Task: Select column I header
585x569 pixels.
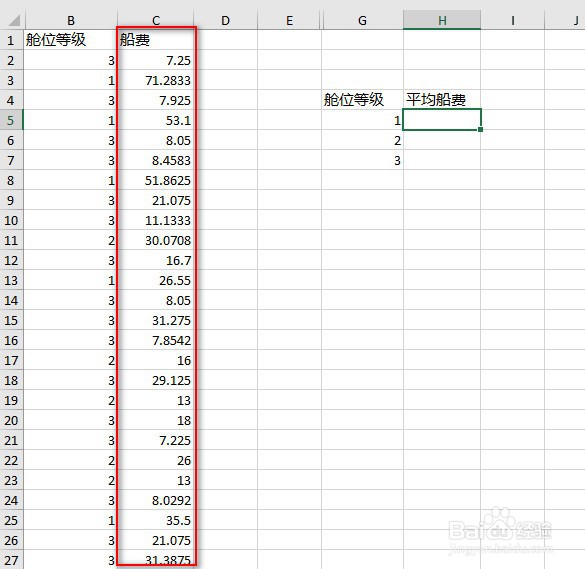Action: pos(513,20)
